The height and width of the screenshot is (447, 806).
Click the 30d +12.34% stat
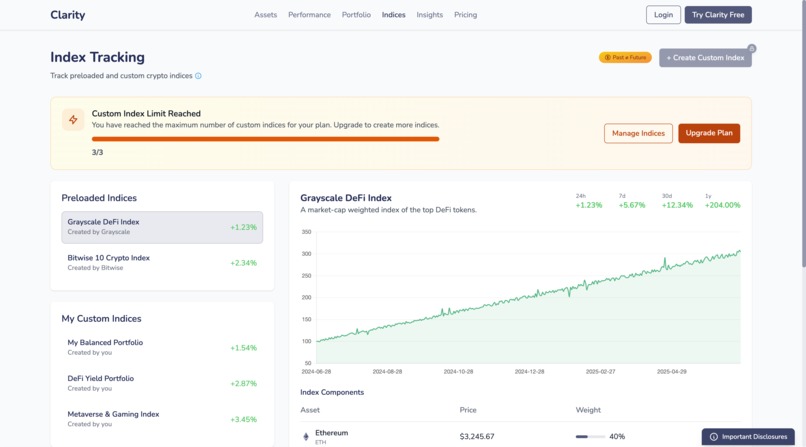click(x=677, y=201)
